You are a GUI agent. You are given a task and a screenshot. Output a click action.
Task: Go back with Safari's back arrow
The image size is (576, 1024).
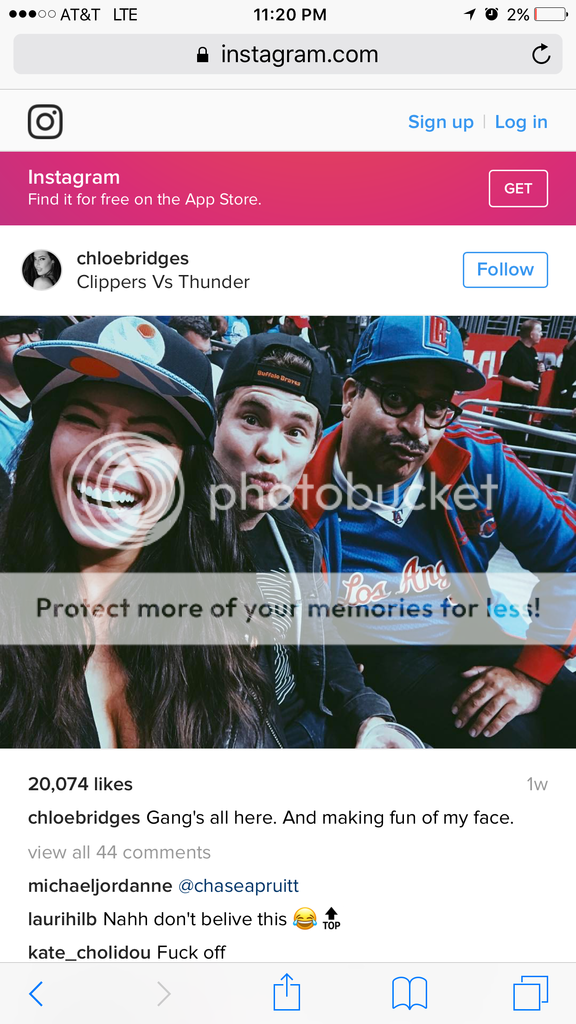(36, 993)
